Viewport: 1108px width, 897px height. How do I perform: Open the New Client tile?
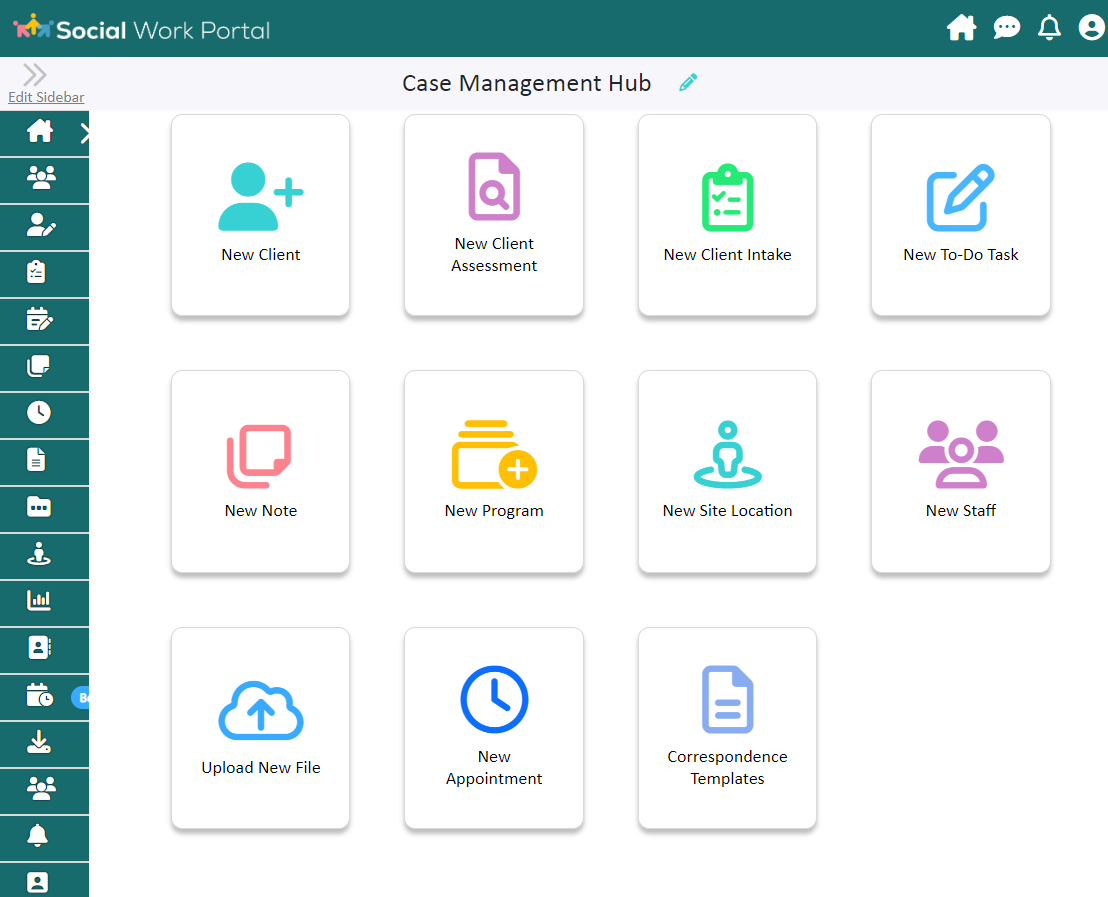point(260,215)
